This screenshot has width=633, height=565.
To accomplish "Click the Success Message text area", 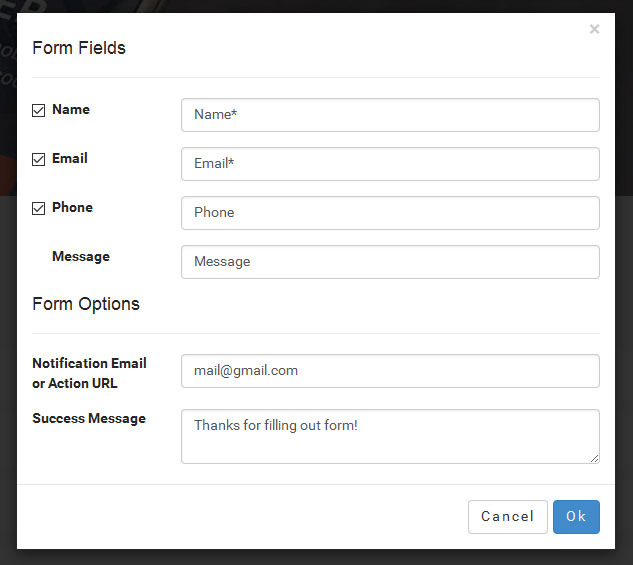I will [390, 436].
